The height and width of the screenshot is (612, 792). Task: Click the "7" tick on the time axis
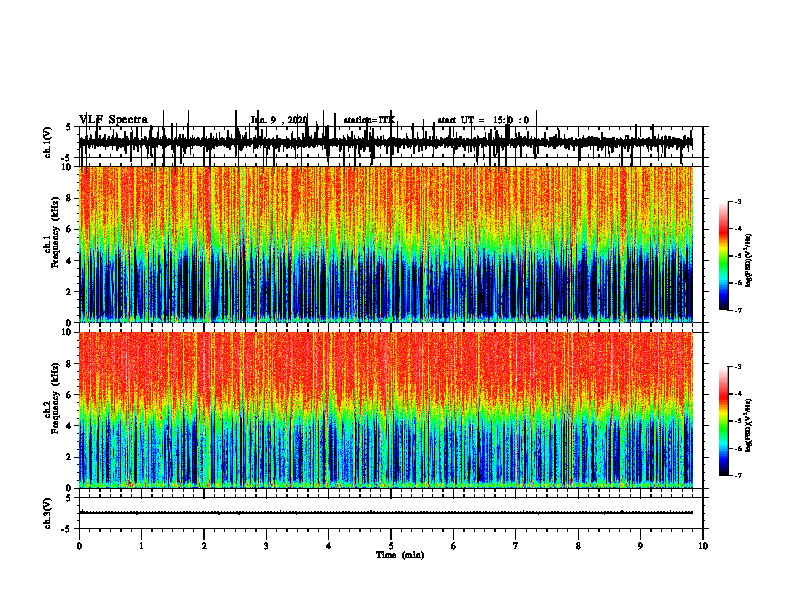tap(516, 546)
